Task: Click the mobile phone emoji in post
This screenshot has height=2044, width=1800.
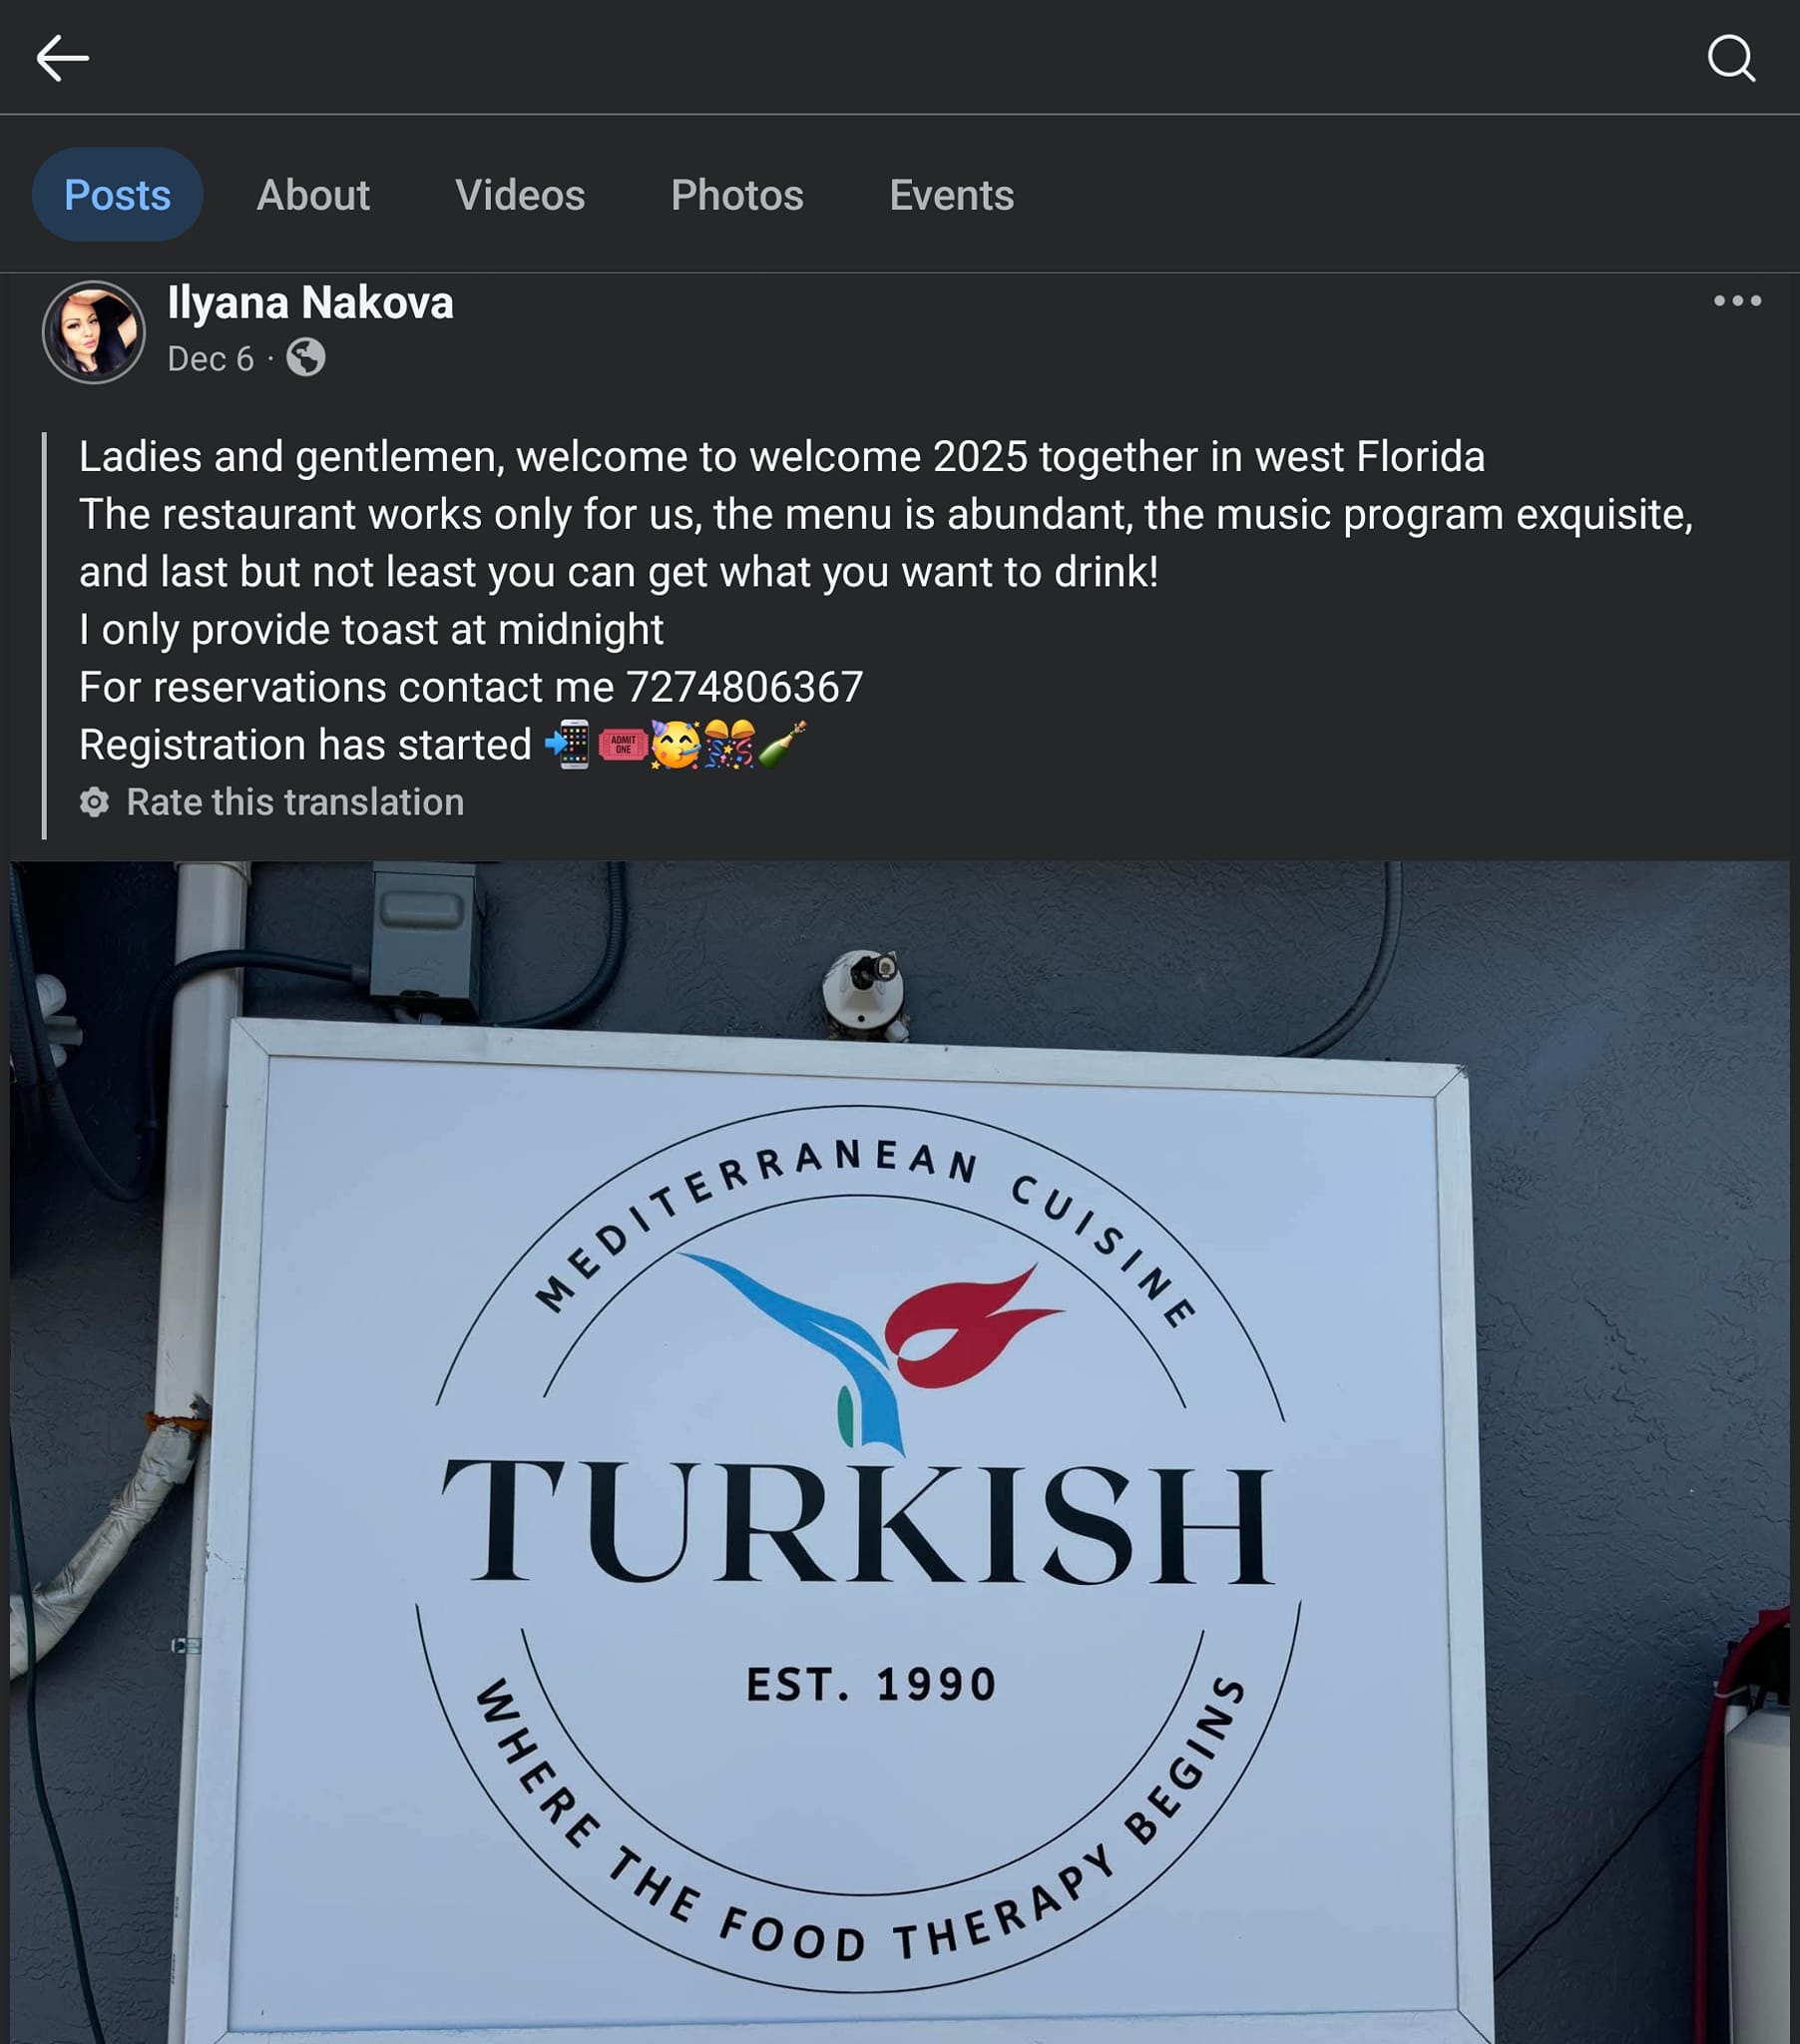Action: (x=568, y=744)
